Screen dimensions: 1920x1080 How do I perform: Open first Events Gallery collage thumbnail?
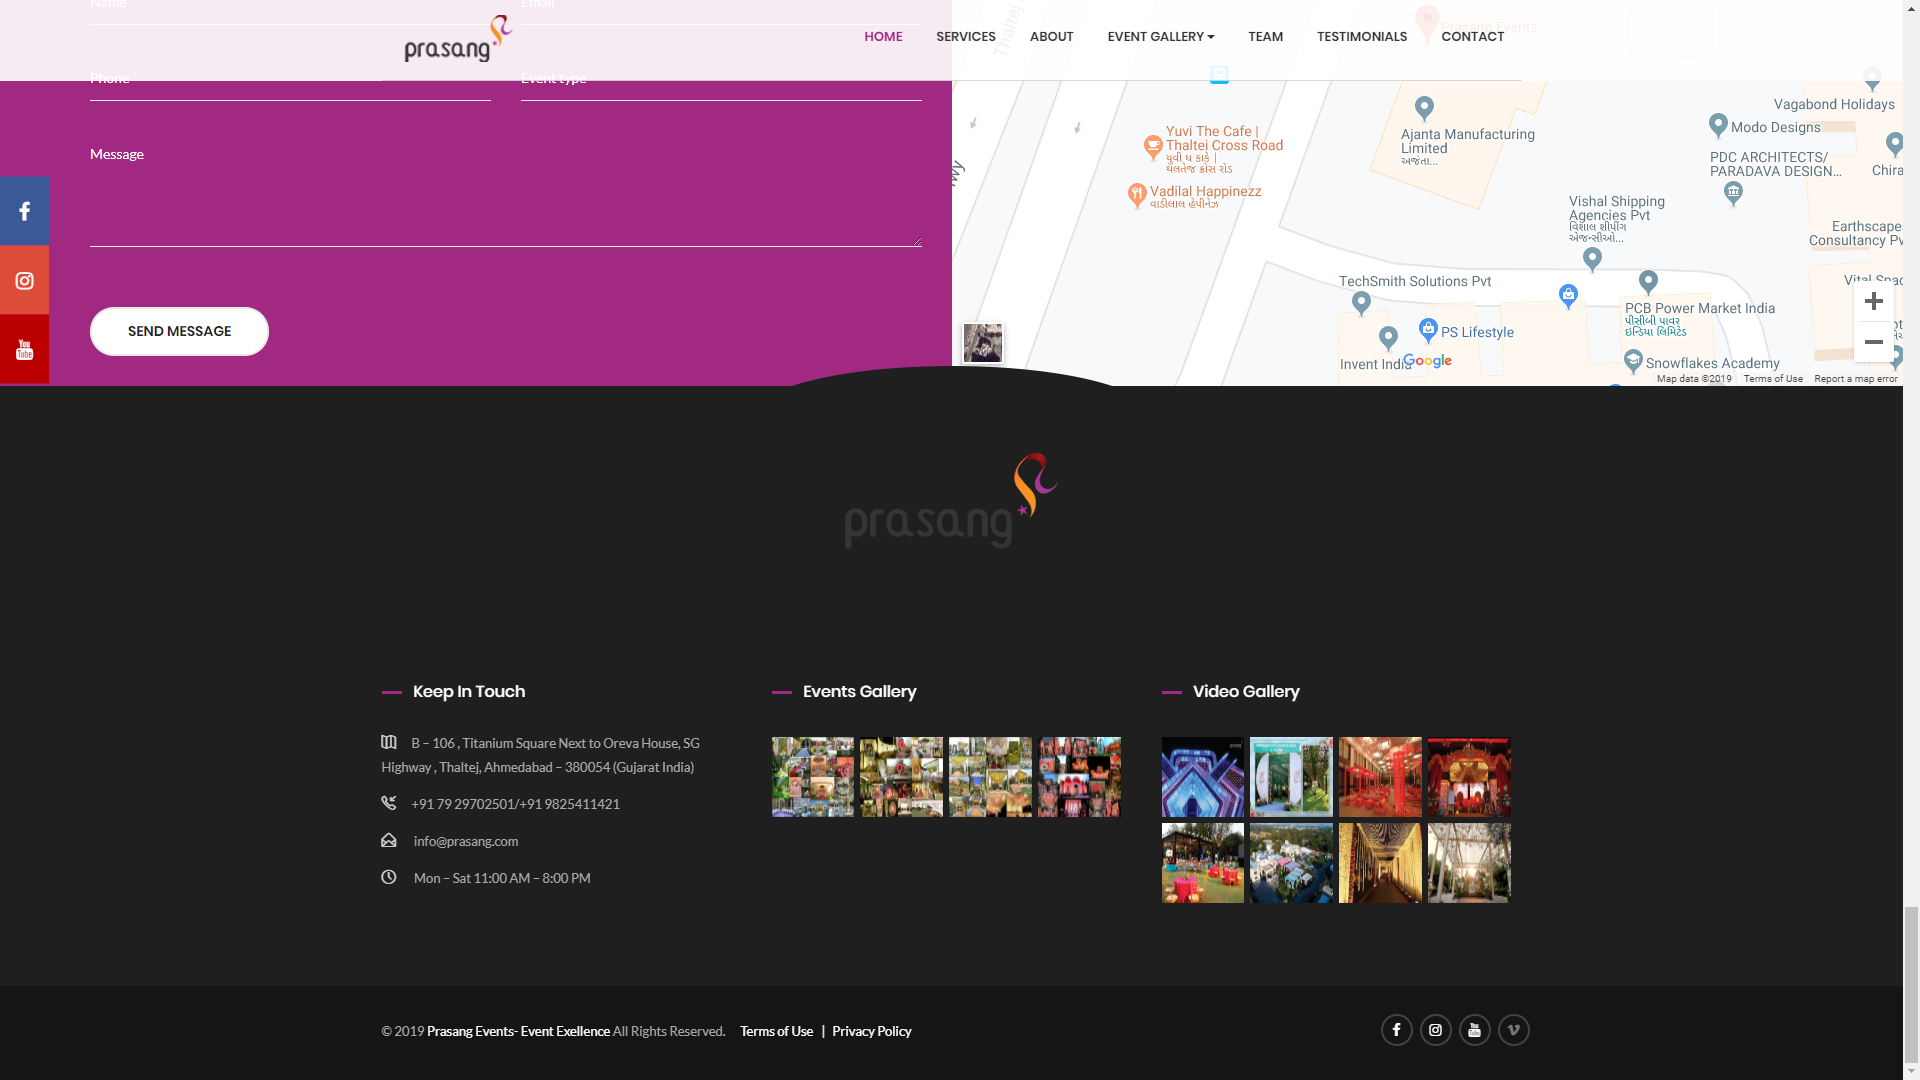click(x=813, y=777)
